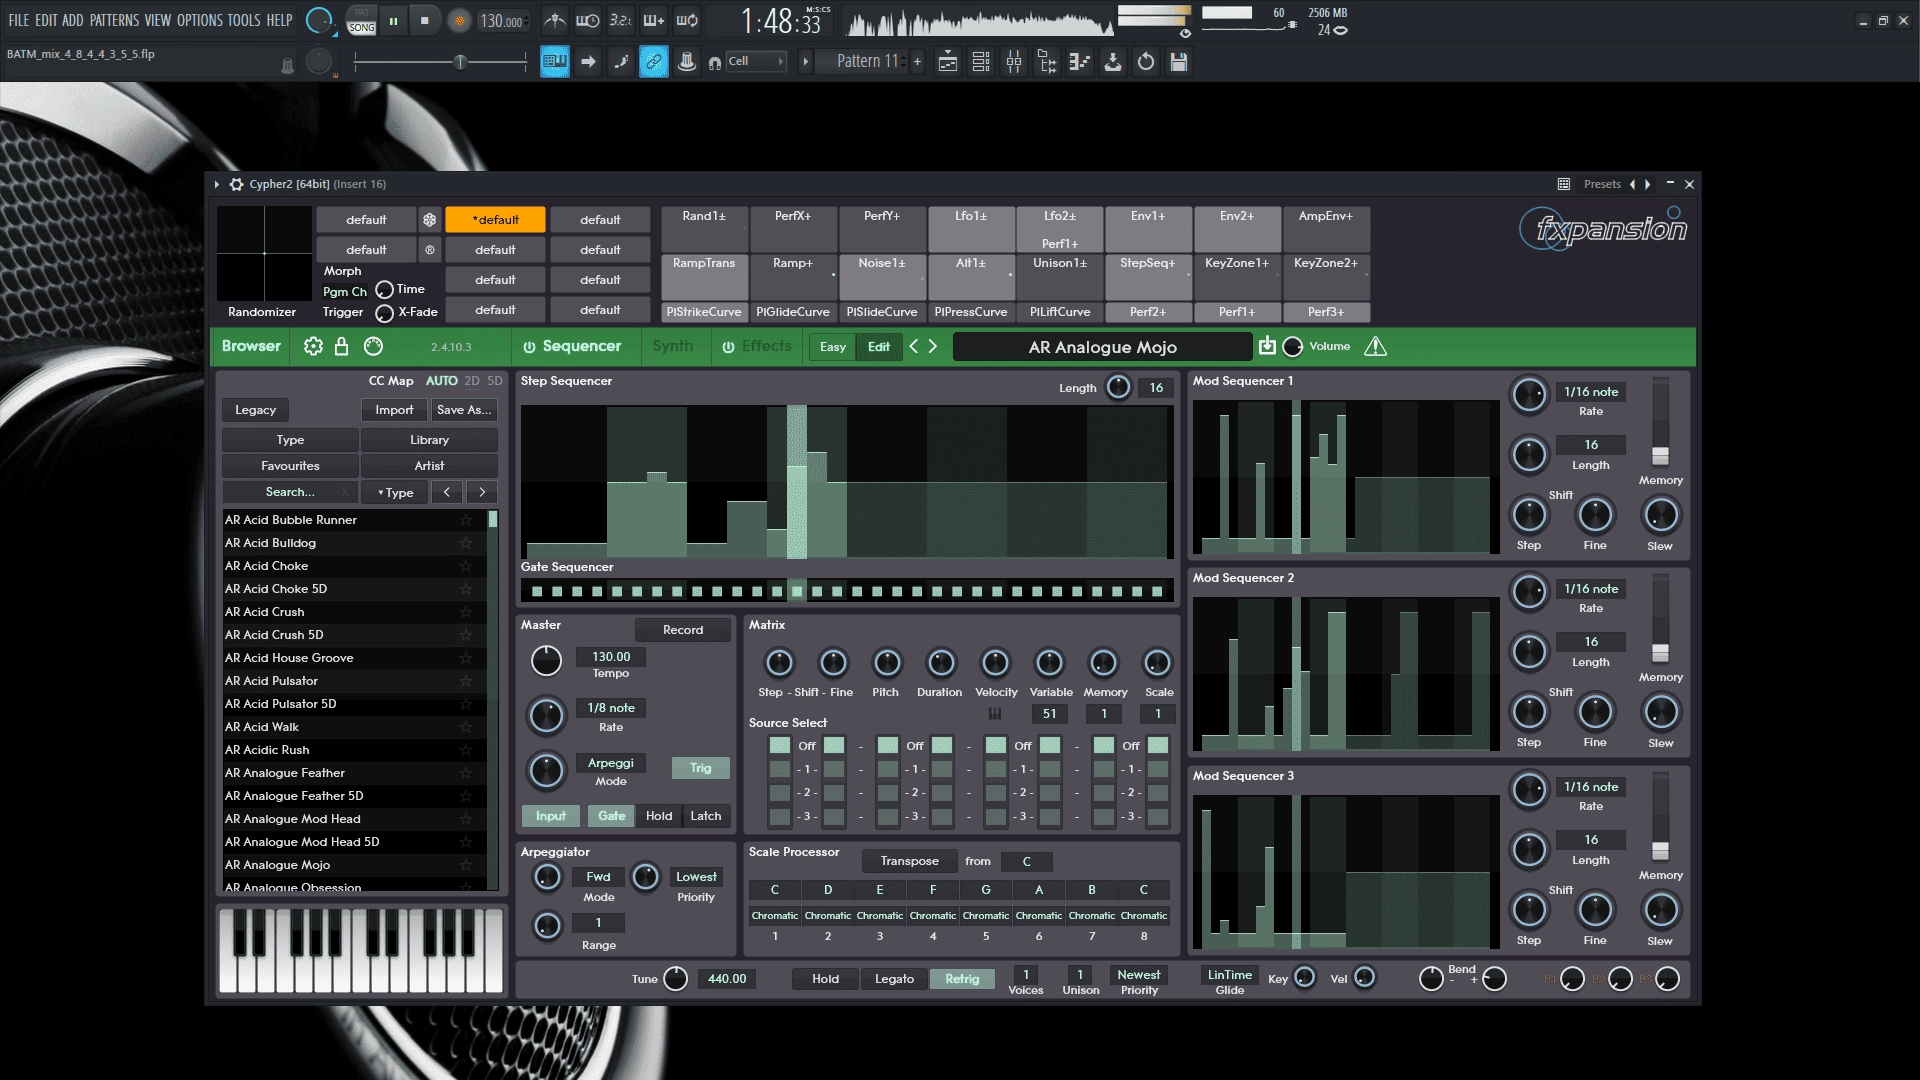Add new pattern with plus button
Viewport: 1920px width, 1080px height.
coord(917,61)
